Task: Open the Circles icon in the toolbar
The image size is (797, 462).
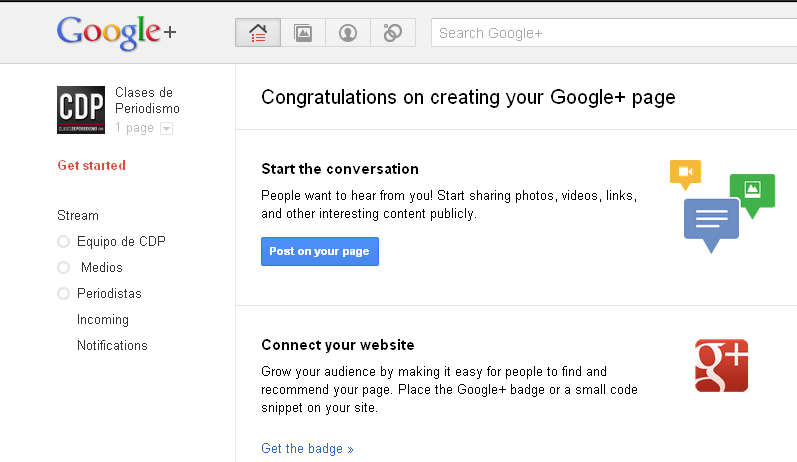Action: pyautogui.click(x=392, y=33)
